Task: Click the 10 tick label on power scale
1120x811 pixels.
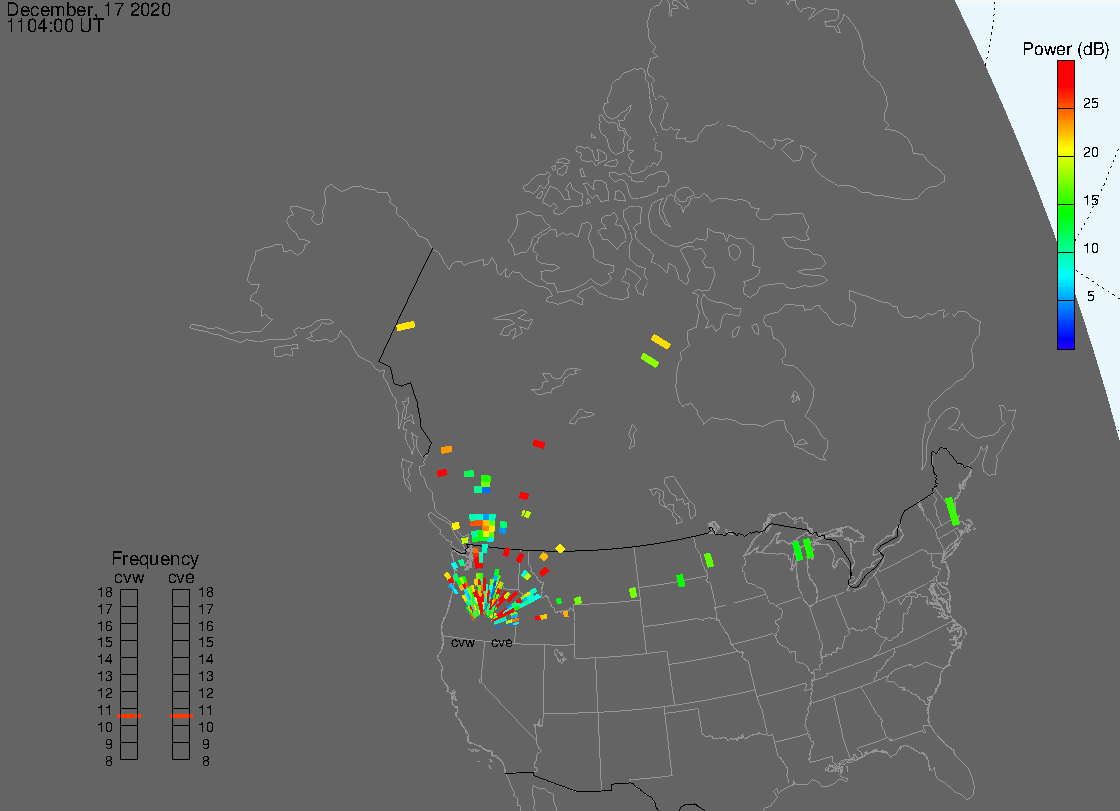Action: pos(1091,248)
